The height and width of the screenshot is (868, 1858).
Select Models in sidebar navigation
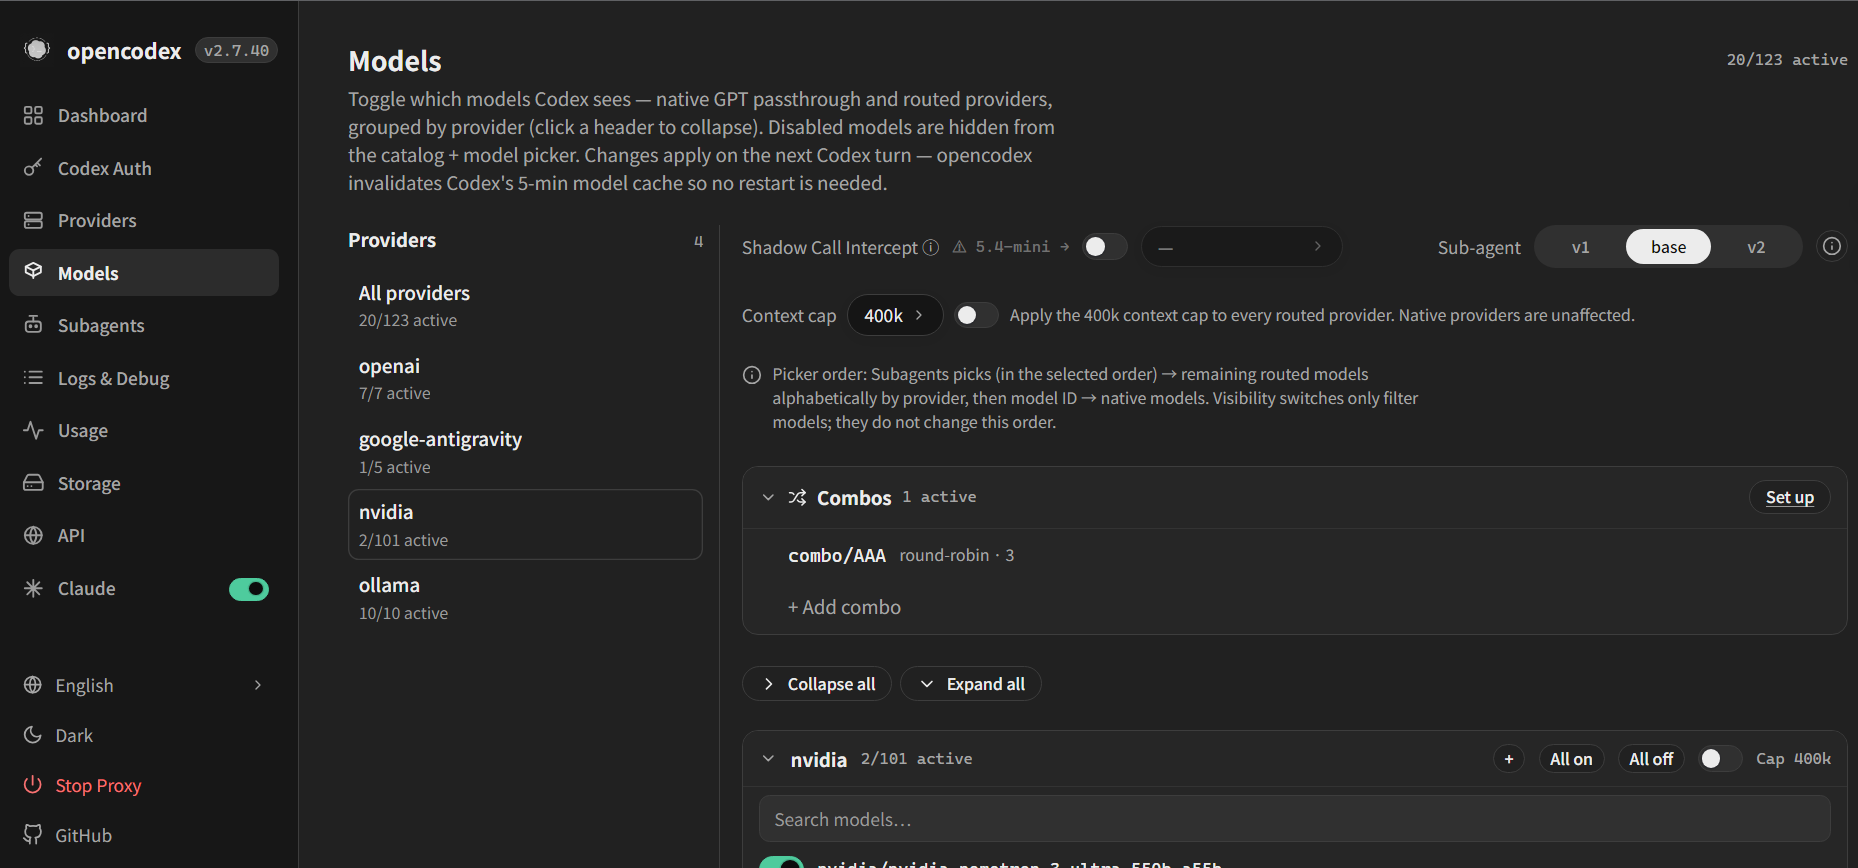144,273
